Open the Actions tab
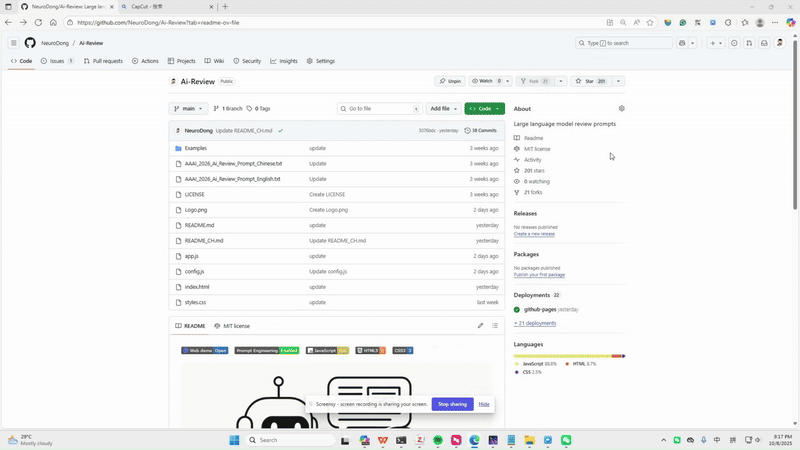Viewport: 800px width, 450px height. point(145,61)
